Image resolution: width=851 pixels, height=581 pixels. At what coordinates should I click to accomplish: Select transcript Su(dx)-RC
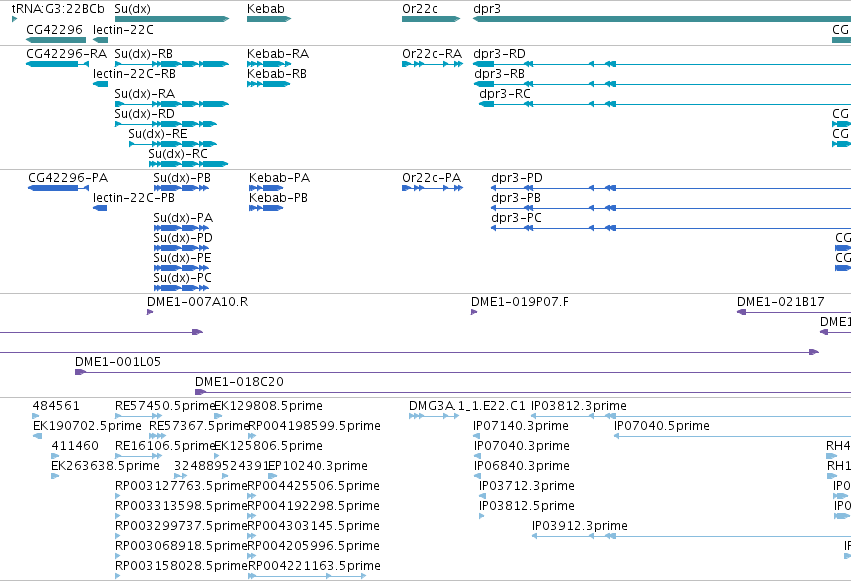pyautogui.click(x=188, y=164)
